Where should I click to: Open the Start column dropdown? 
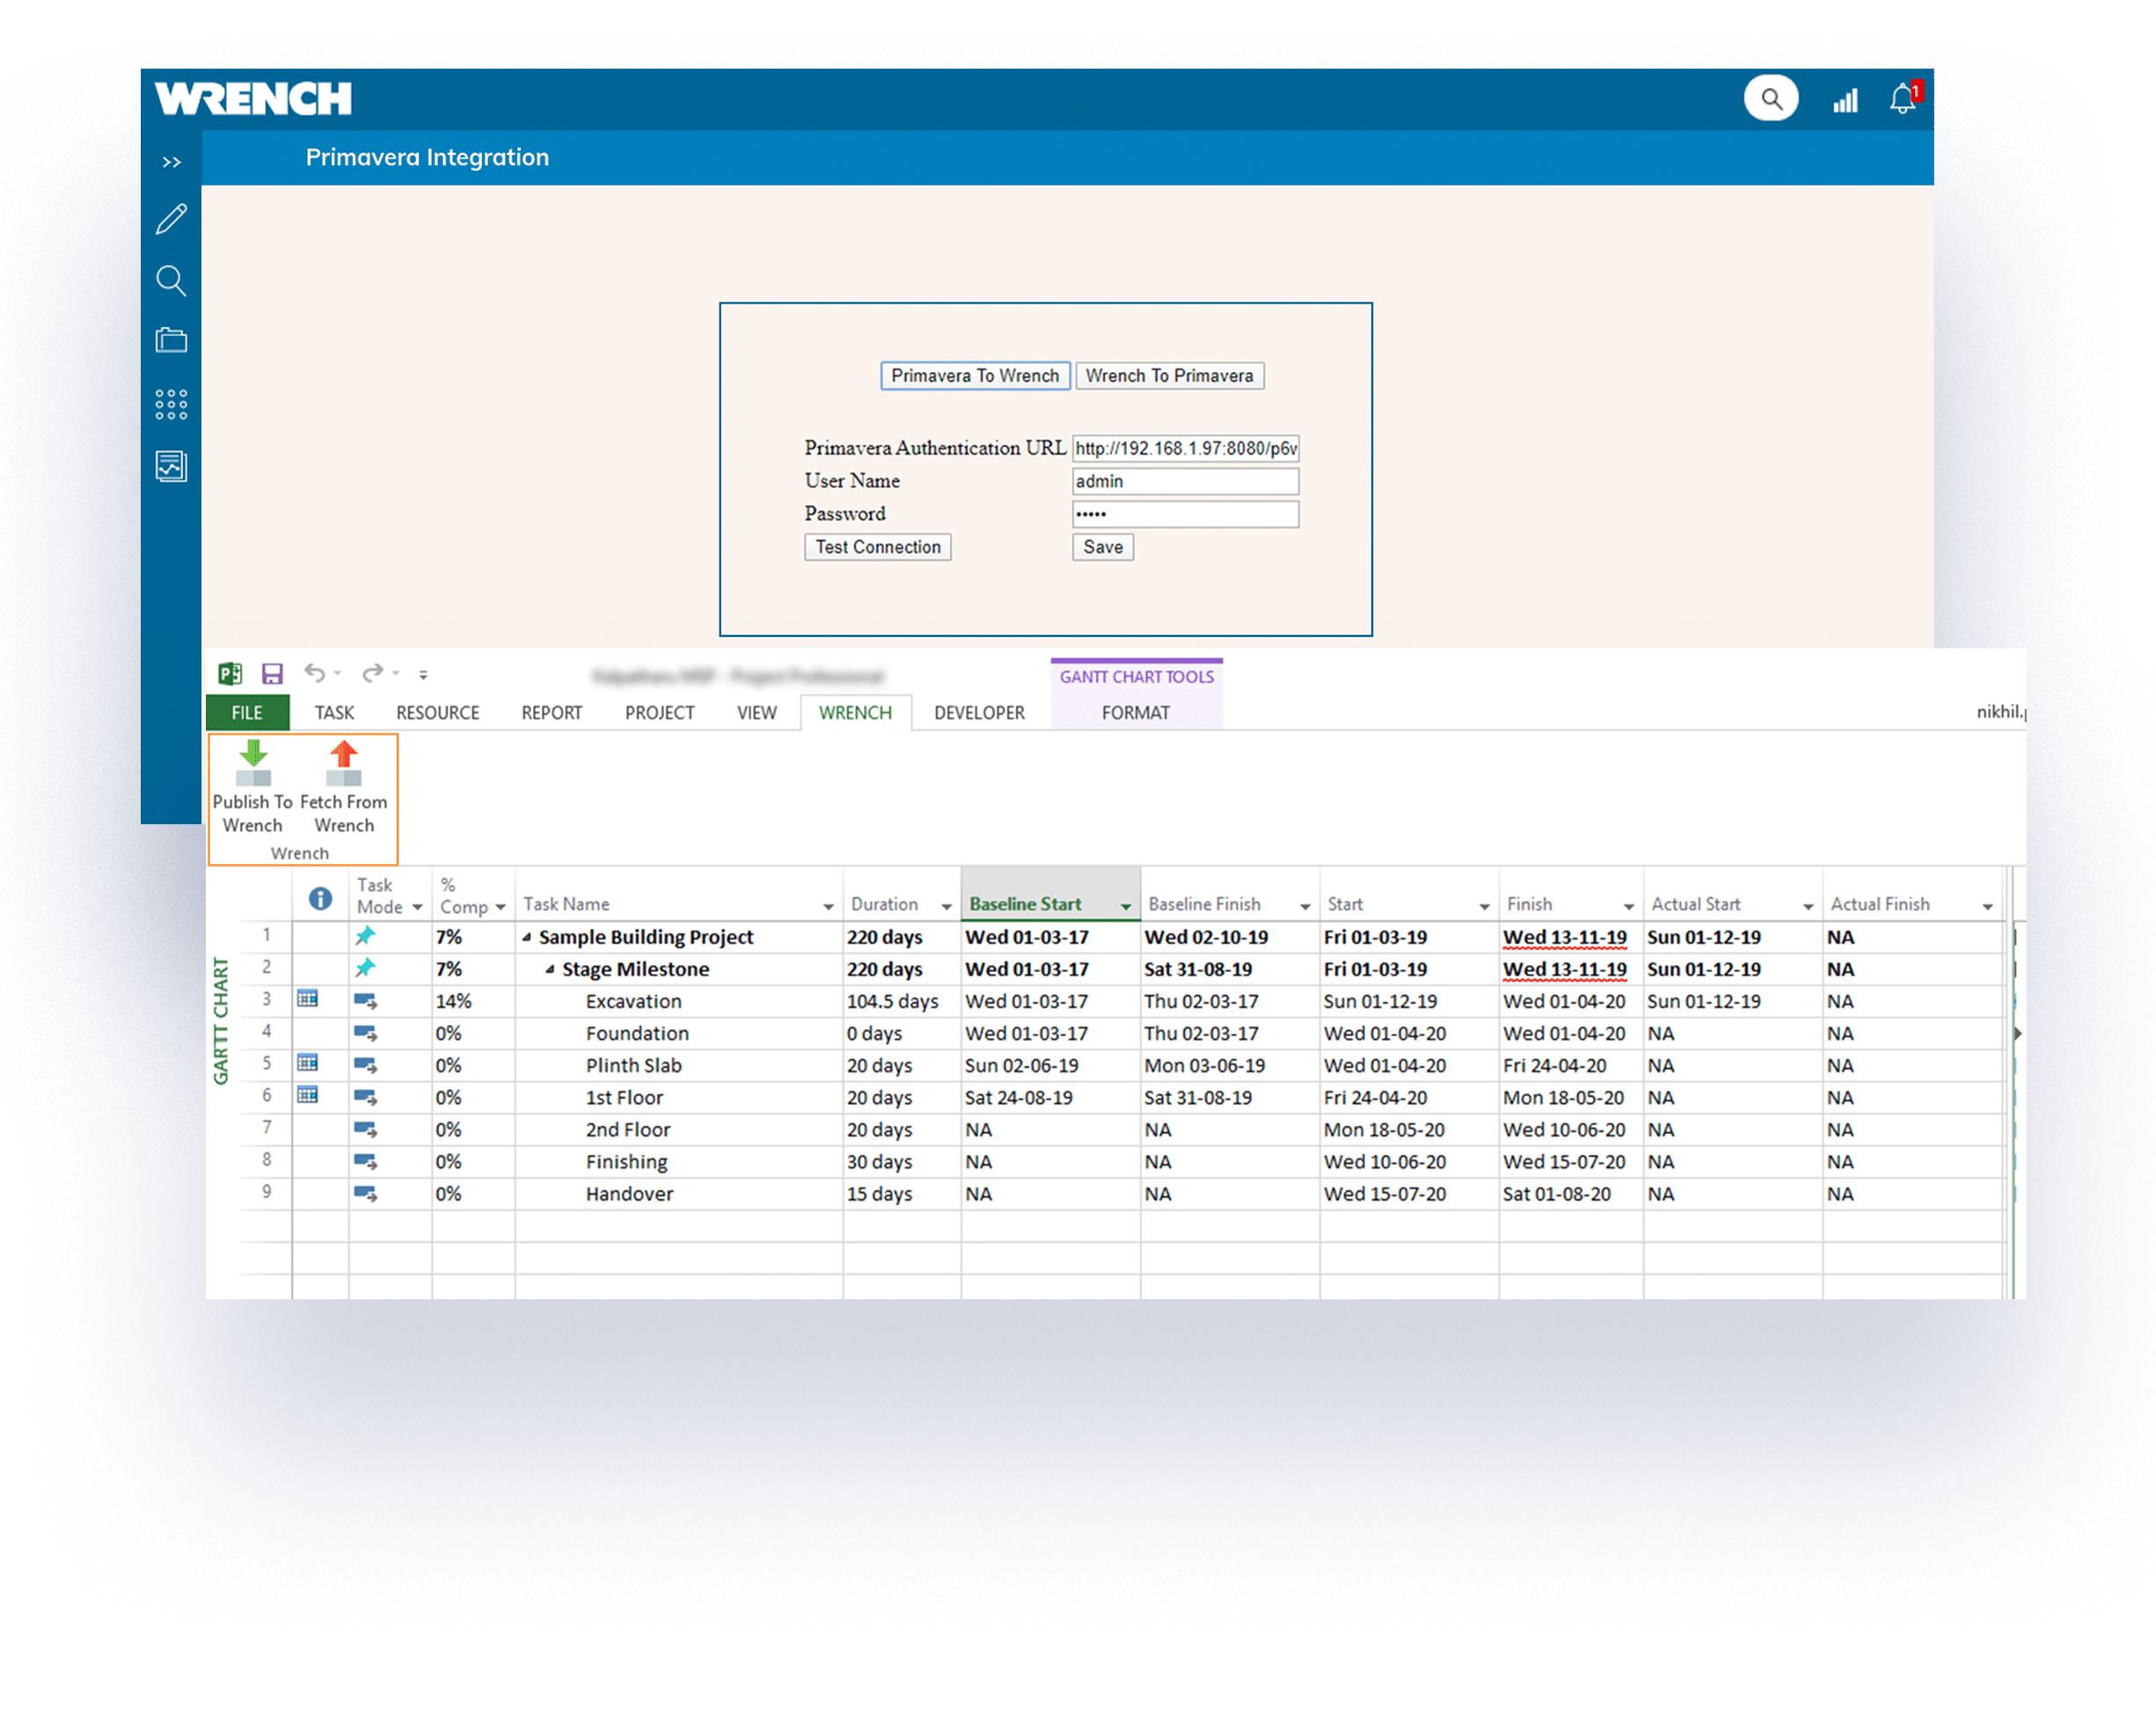click(1484, 907)
